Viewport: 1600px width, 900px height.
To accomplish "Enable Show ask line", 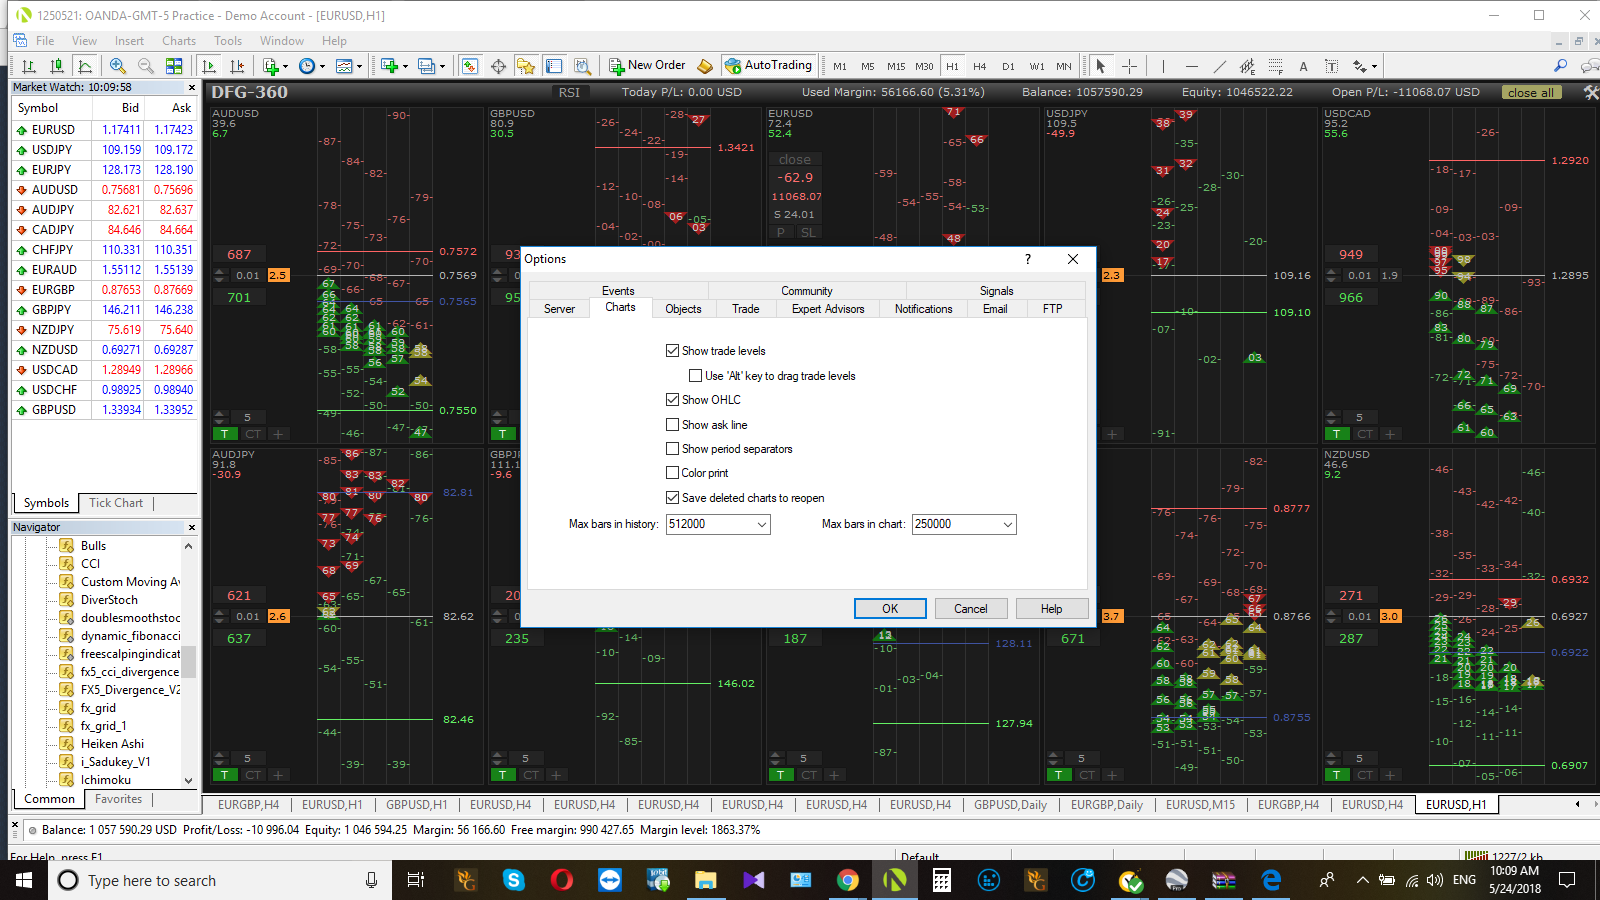I will coord(672,425).
